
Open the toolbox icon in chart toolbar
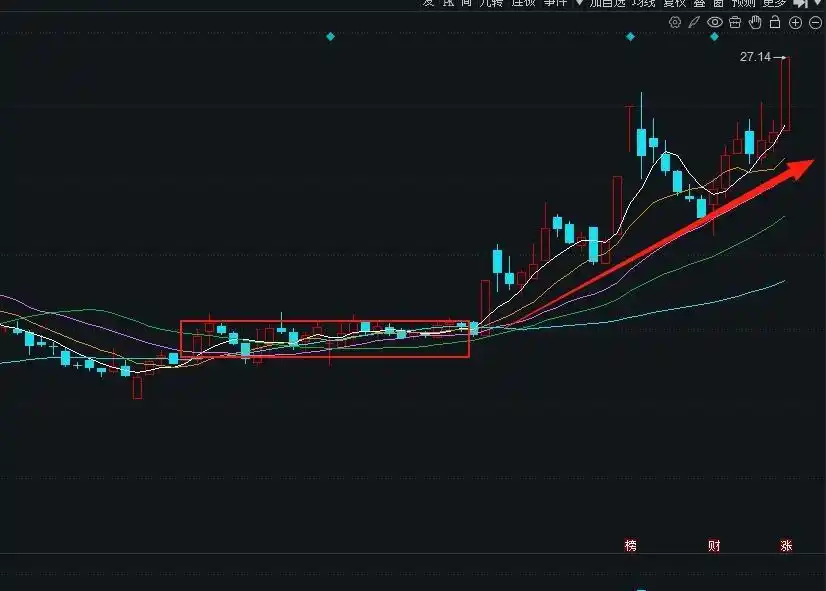coord(735,22)
